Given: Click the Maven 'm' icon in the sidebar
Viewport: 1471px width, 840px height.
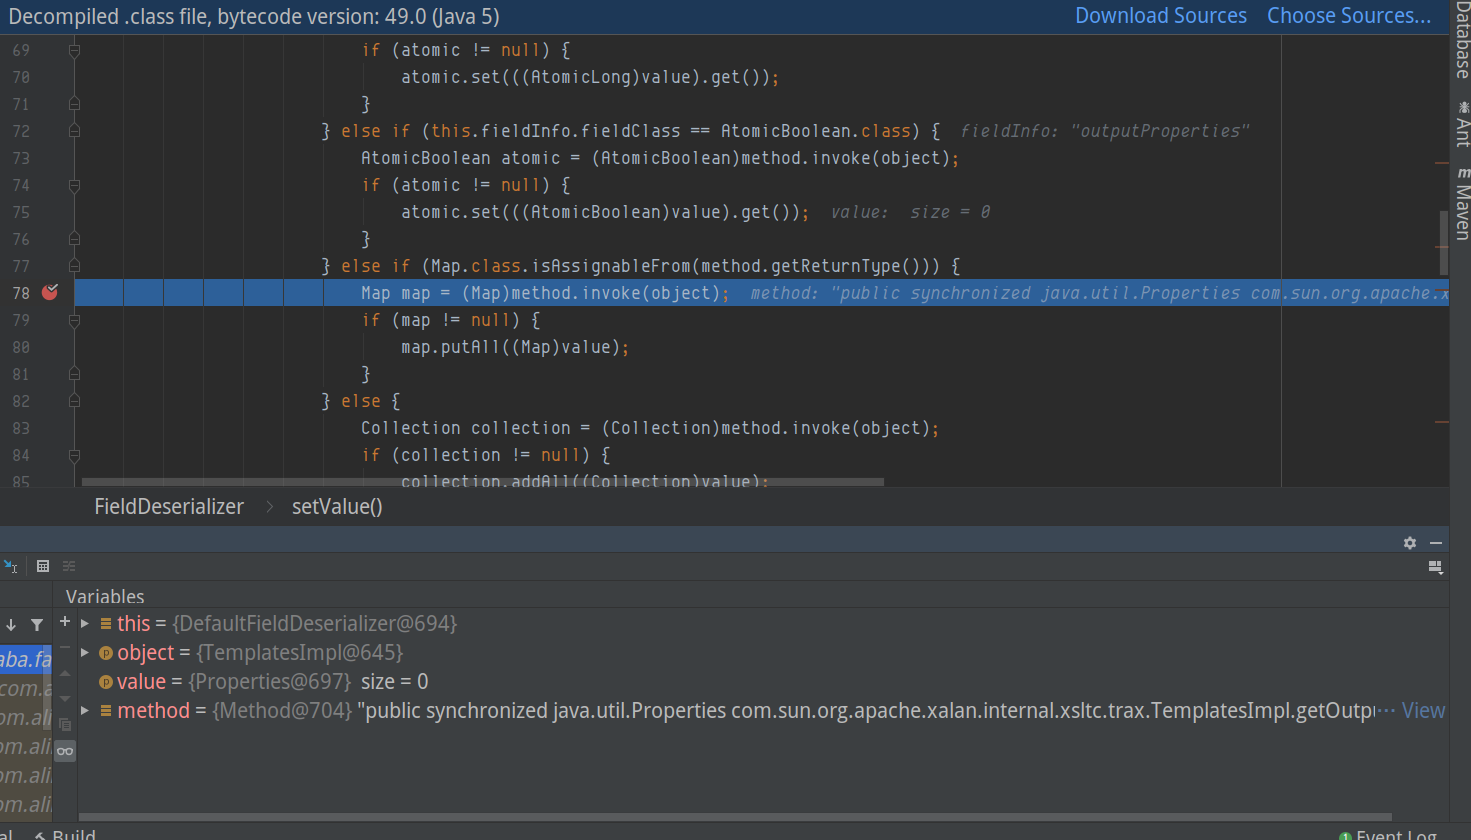Looking at the screenshot, I should (x=1463, y=173).
